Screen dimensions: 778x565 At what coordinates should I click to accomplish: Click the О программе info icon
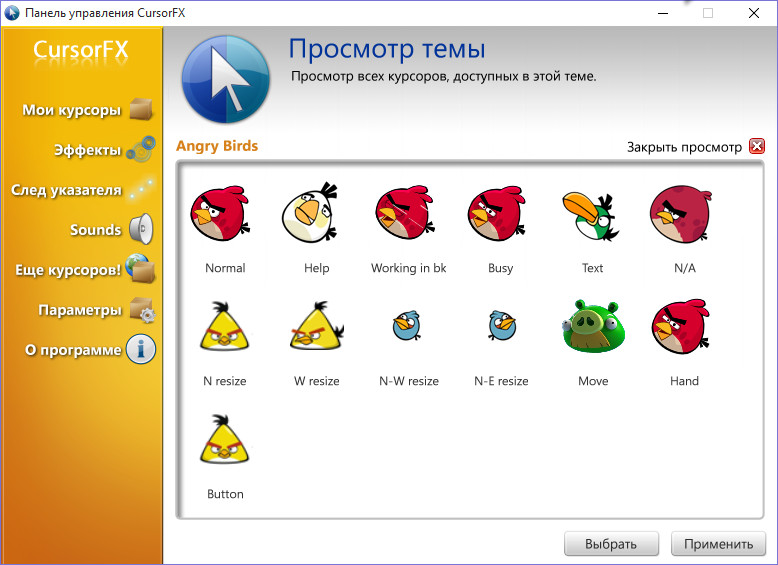pyautogui.click(x=140, y=350)
